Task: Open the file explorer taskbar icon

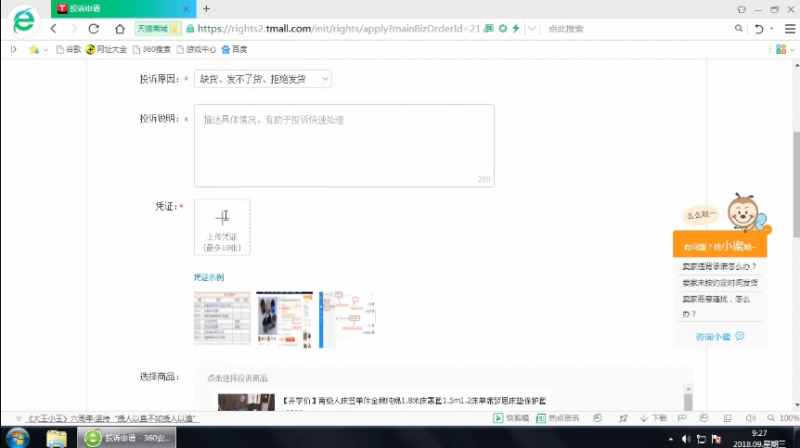Action: (x=57, y=438)
